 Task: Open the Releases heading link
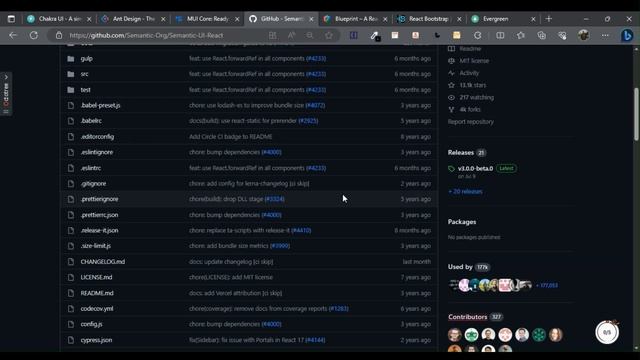[461, 153]
